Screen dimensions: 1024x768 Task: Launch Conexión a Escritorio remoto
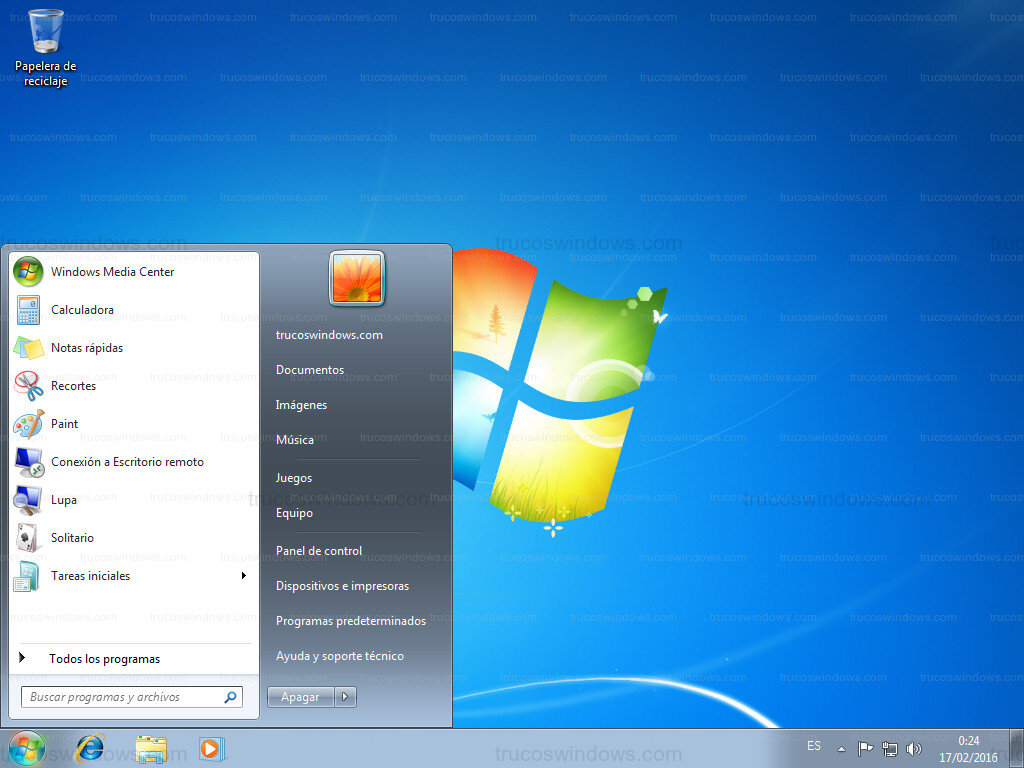click(127, 461)
